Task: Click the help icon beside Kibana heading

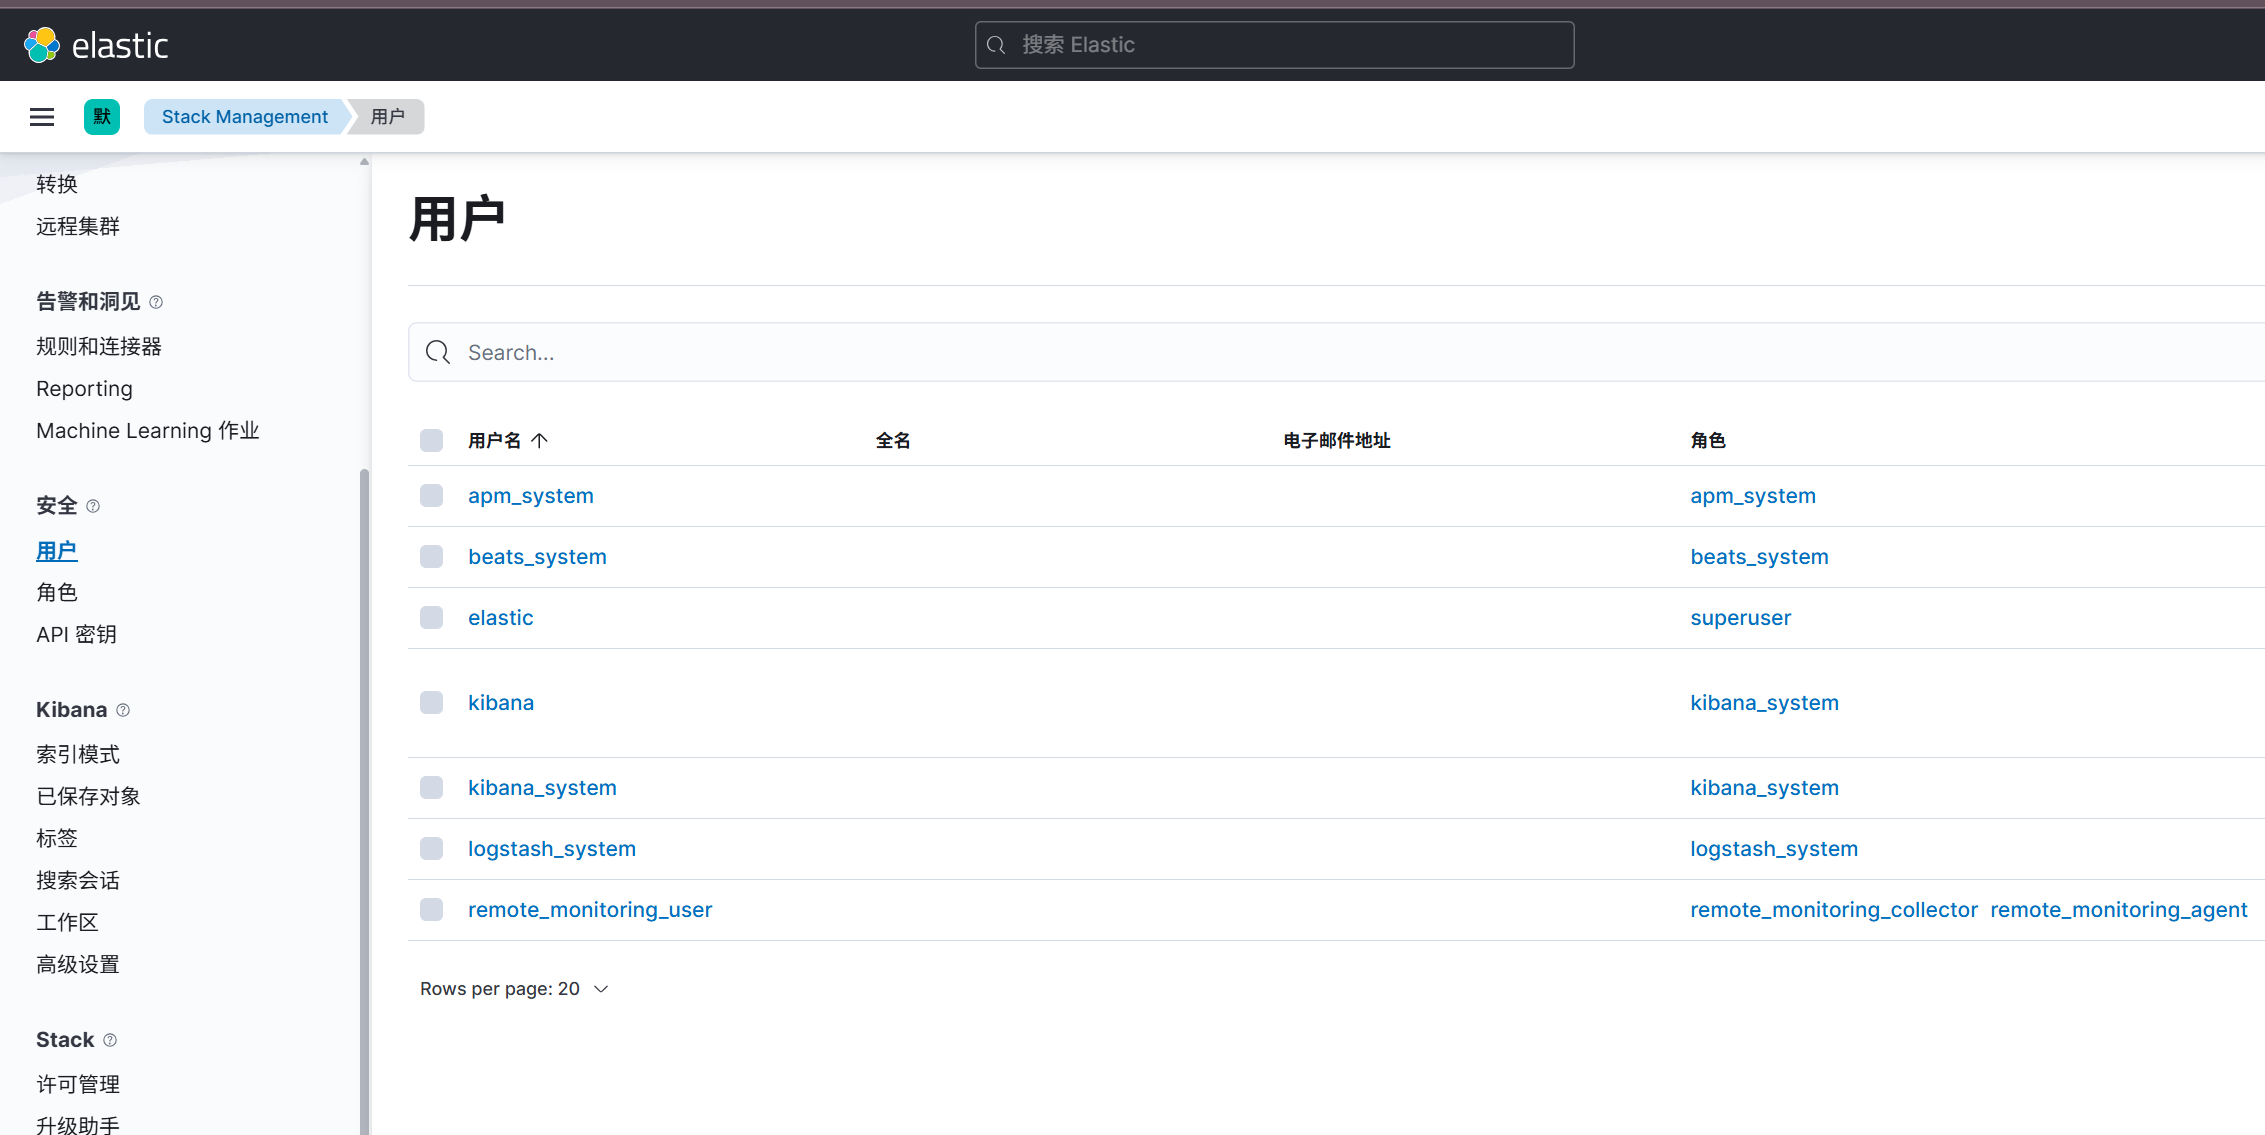Action: point(123,710)
